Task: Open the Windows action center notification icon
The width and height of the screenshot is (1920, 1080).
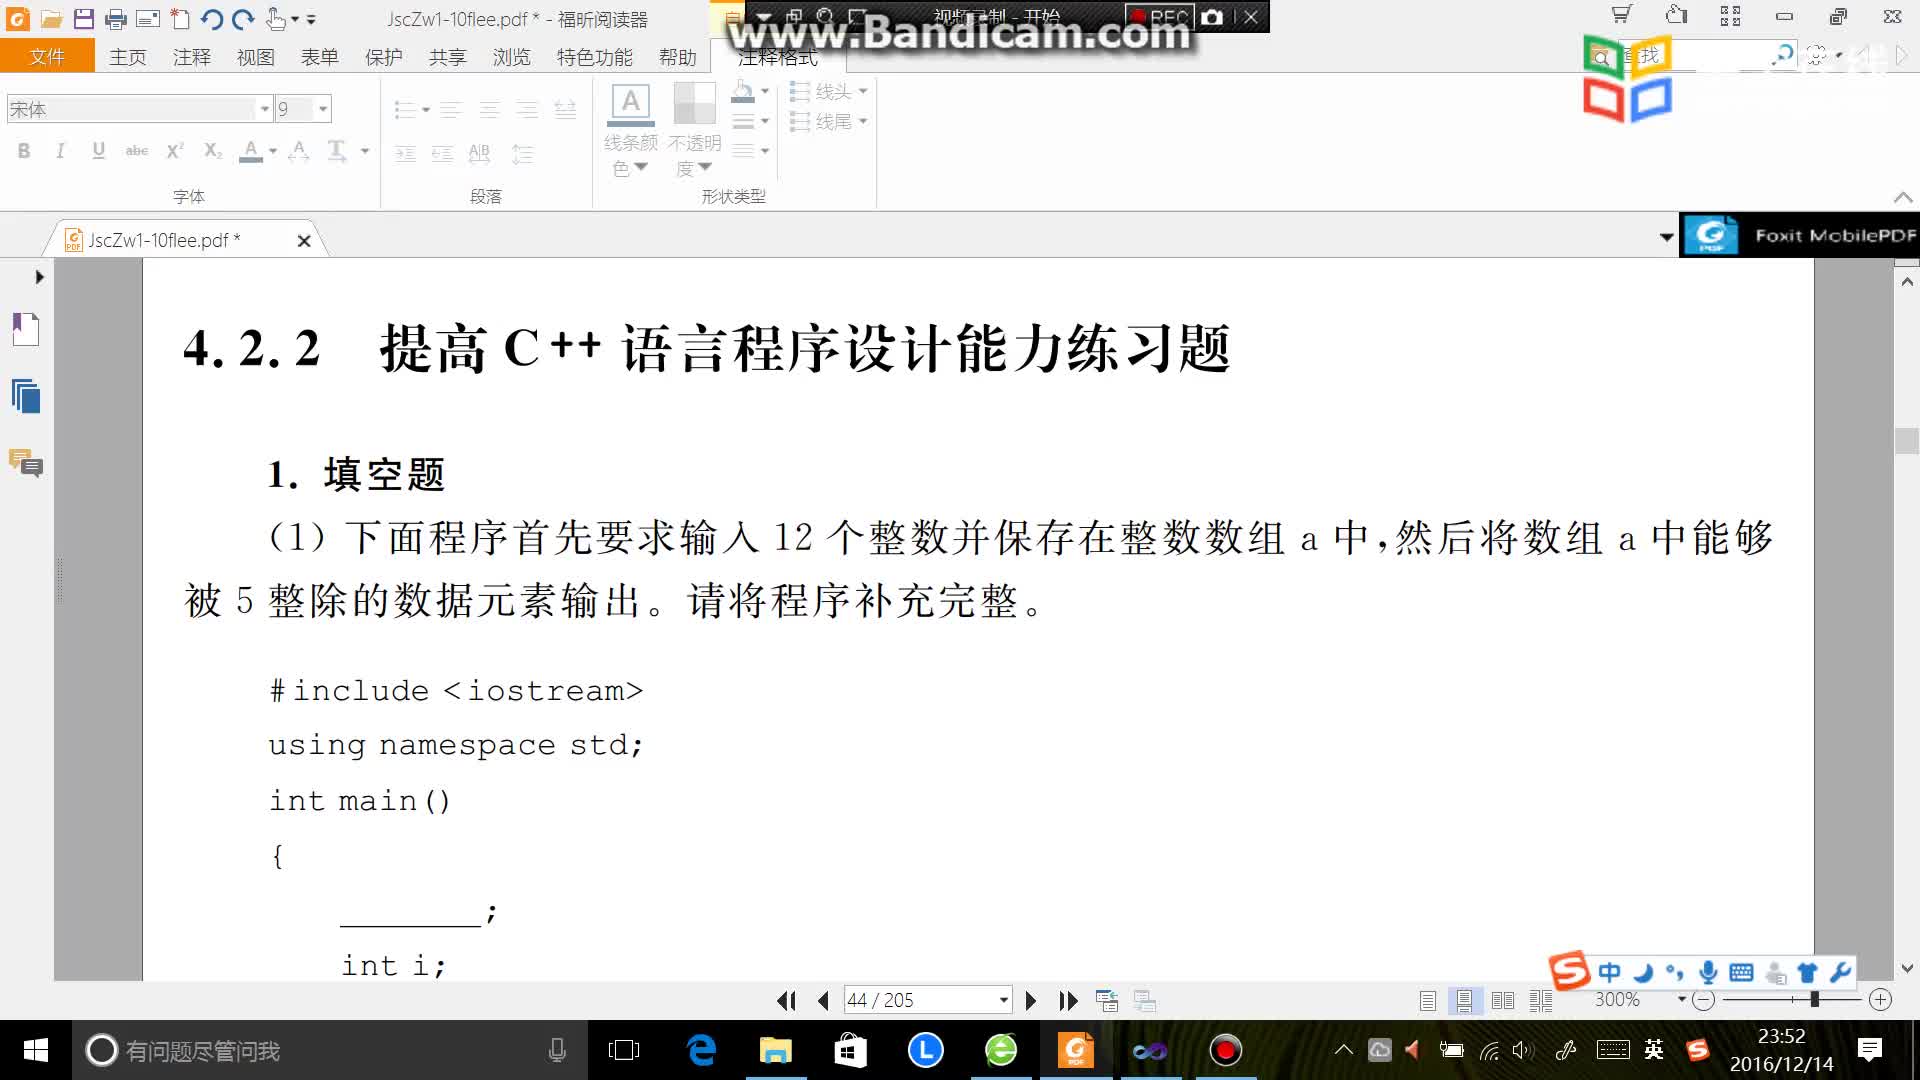Action: [1869, 1050]
